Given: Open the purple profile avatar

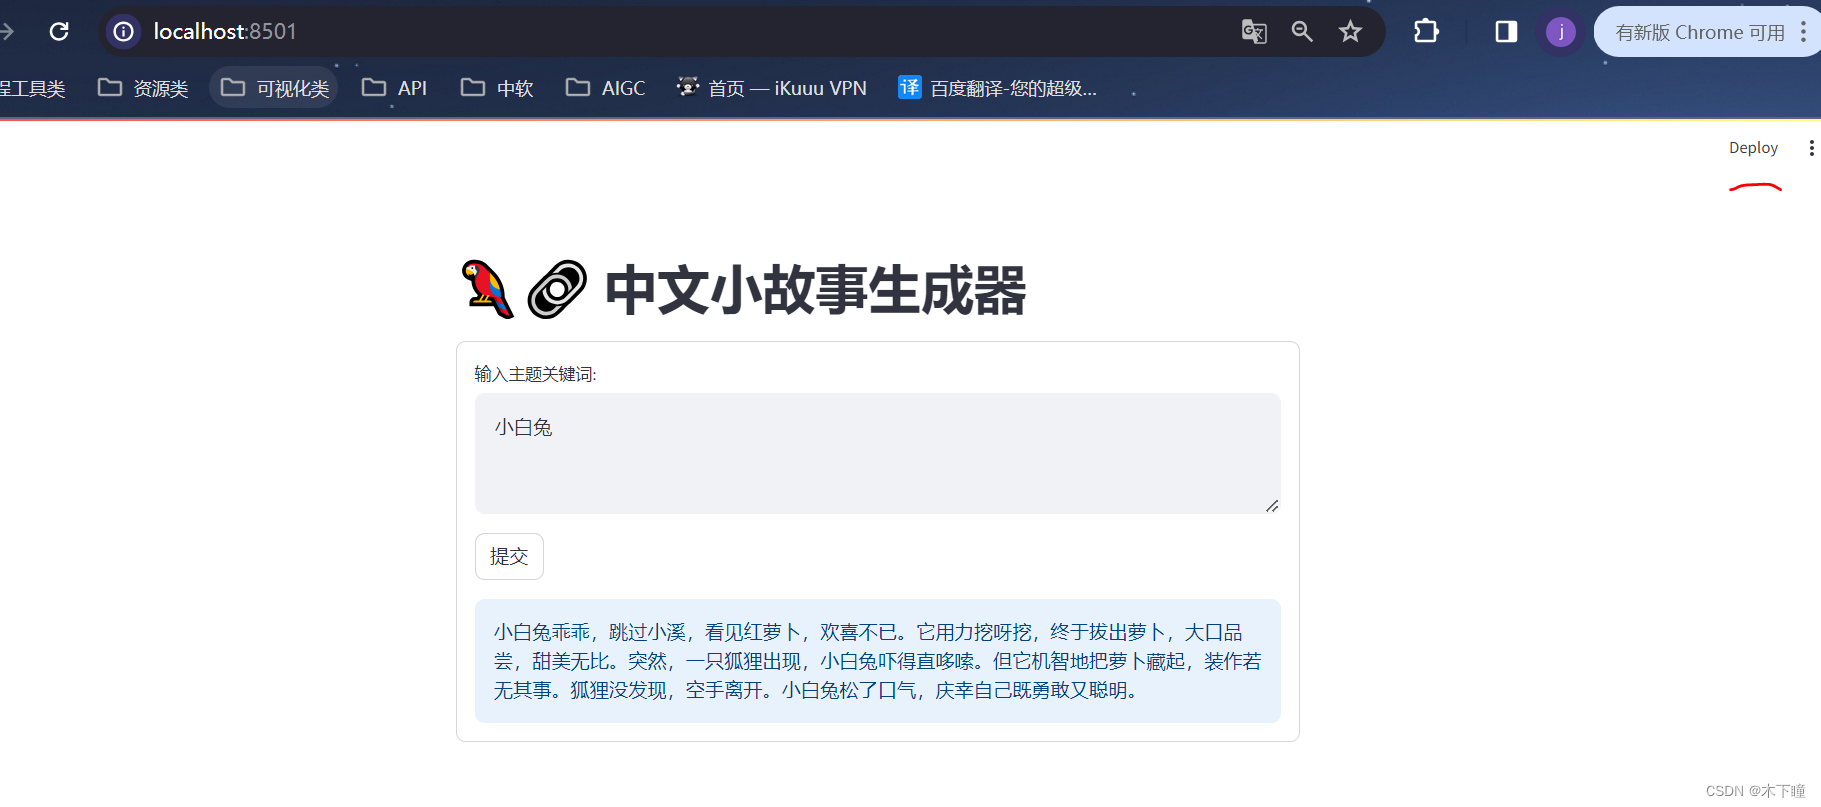Looking at the screenshot, I should (x=1560, y=31).
